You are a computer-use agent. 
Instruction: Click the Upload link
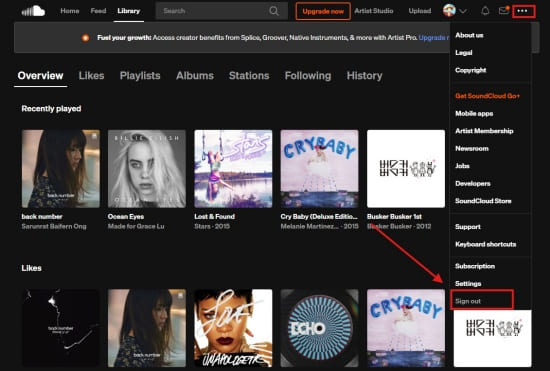[x=420, y=11]
